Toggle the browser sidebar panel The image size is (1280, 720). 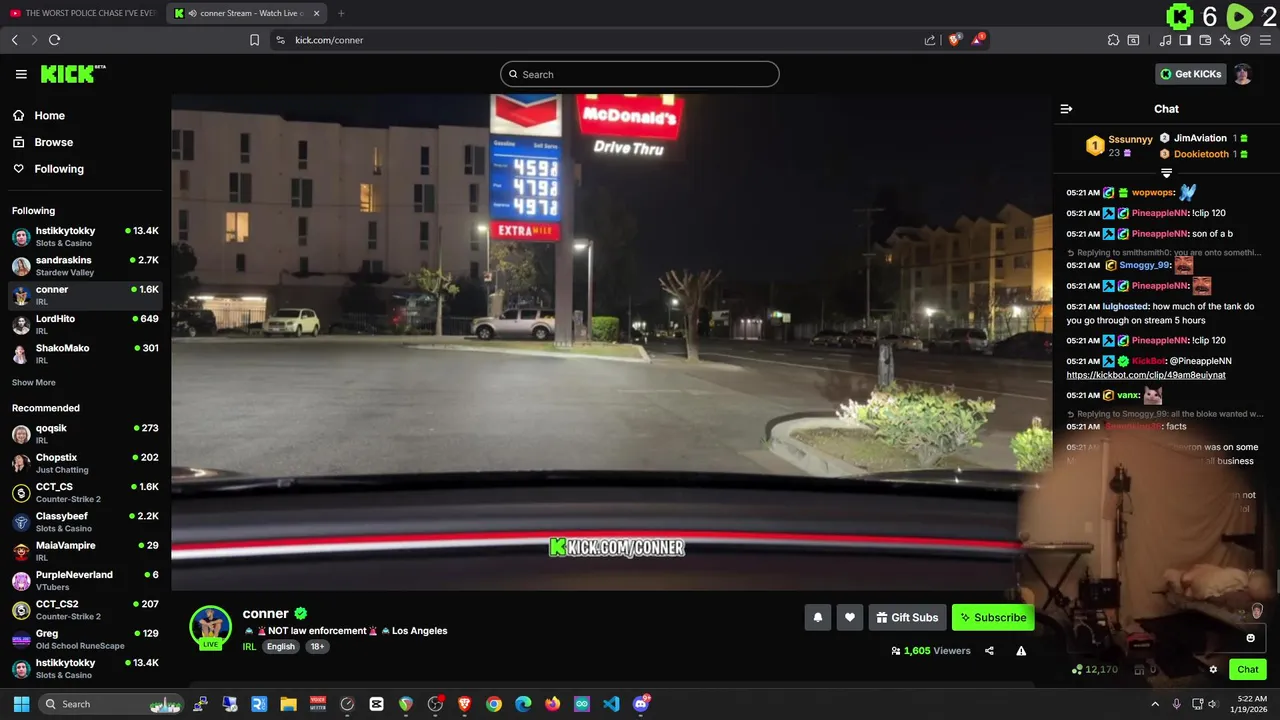tap(1185, 40)
